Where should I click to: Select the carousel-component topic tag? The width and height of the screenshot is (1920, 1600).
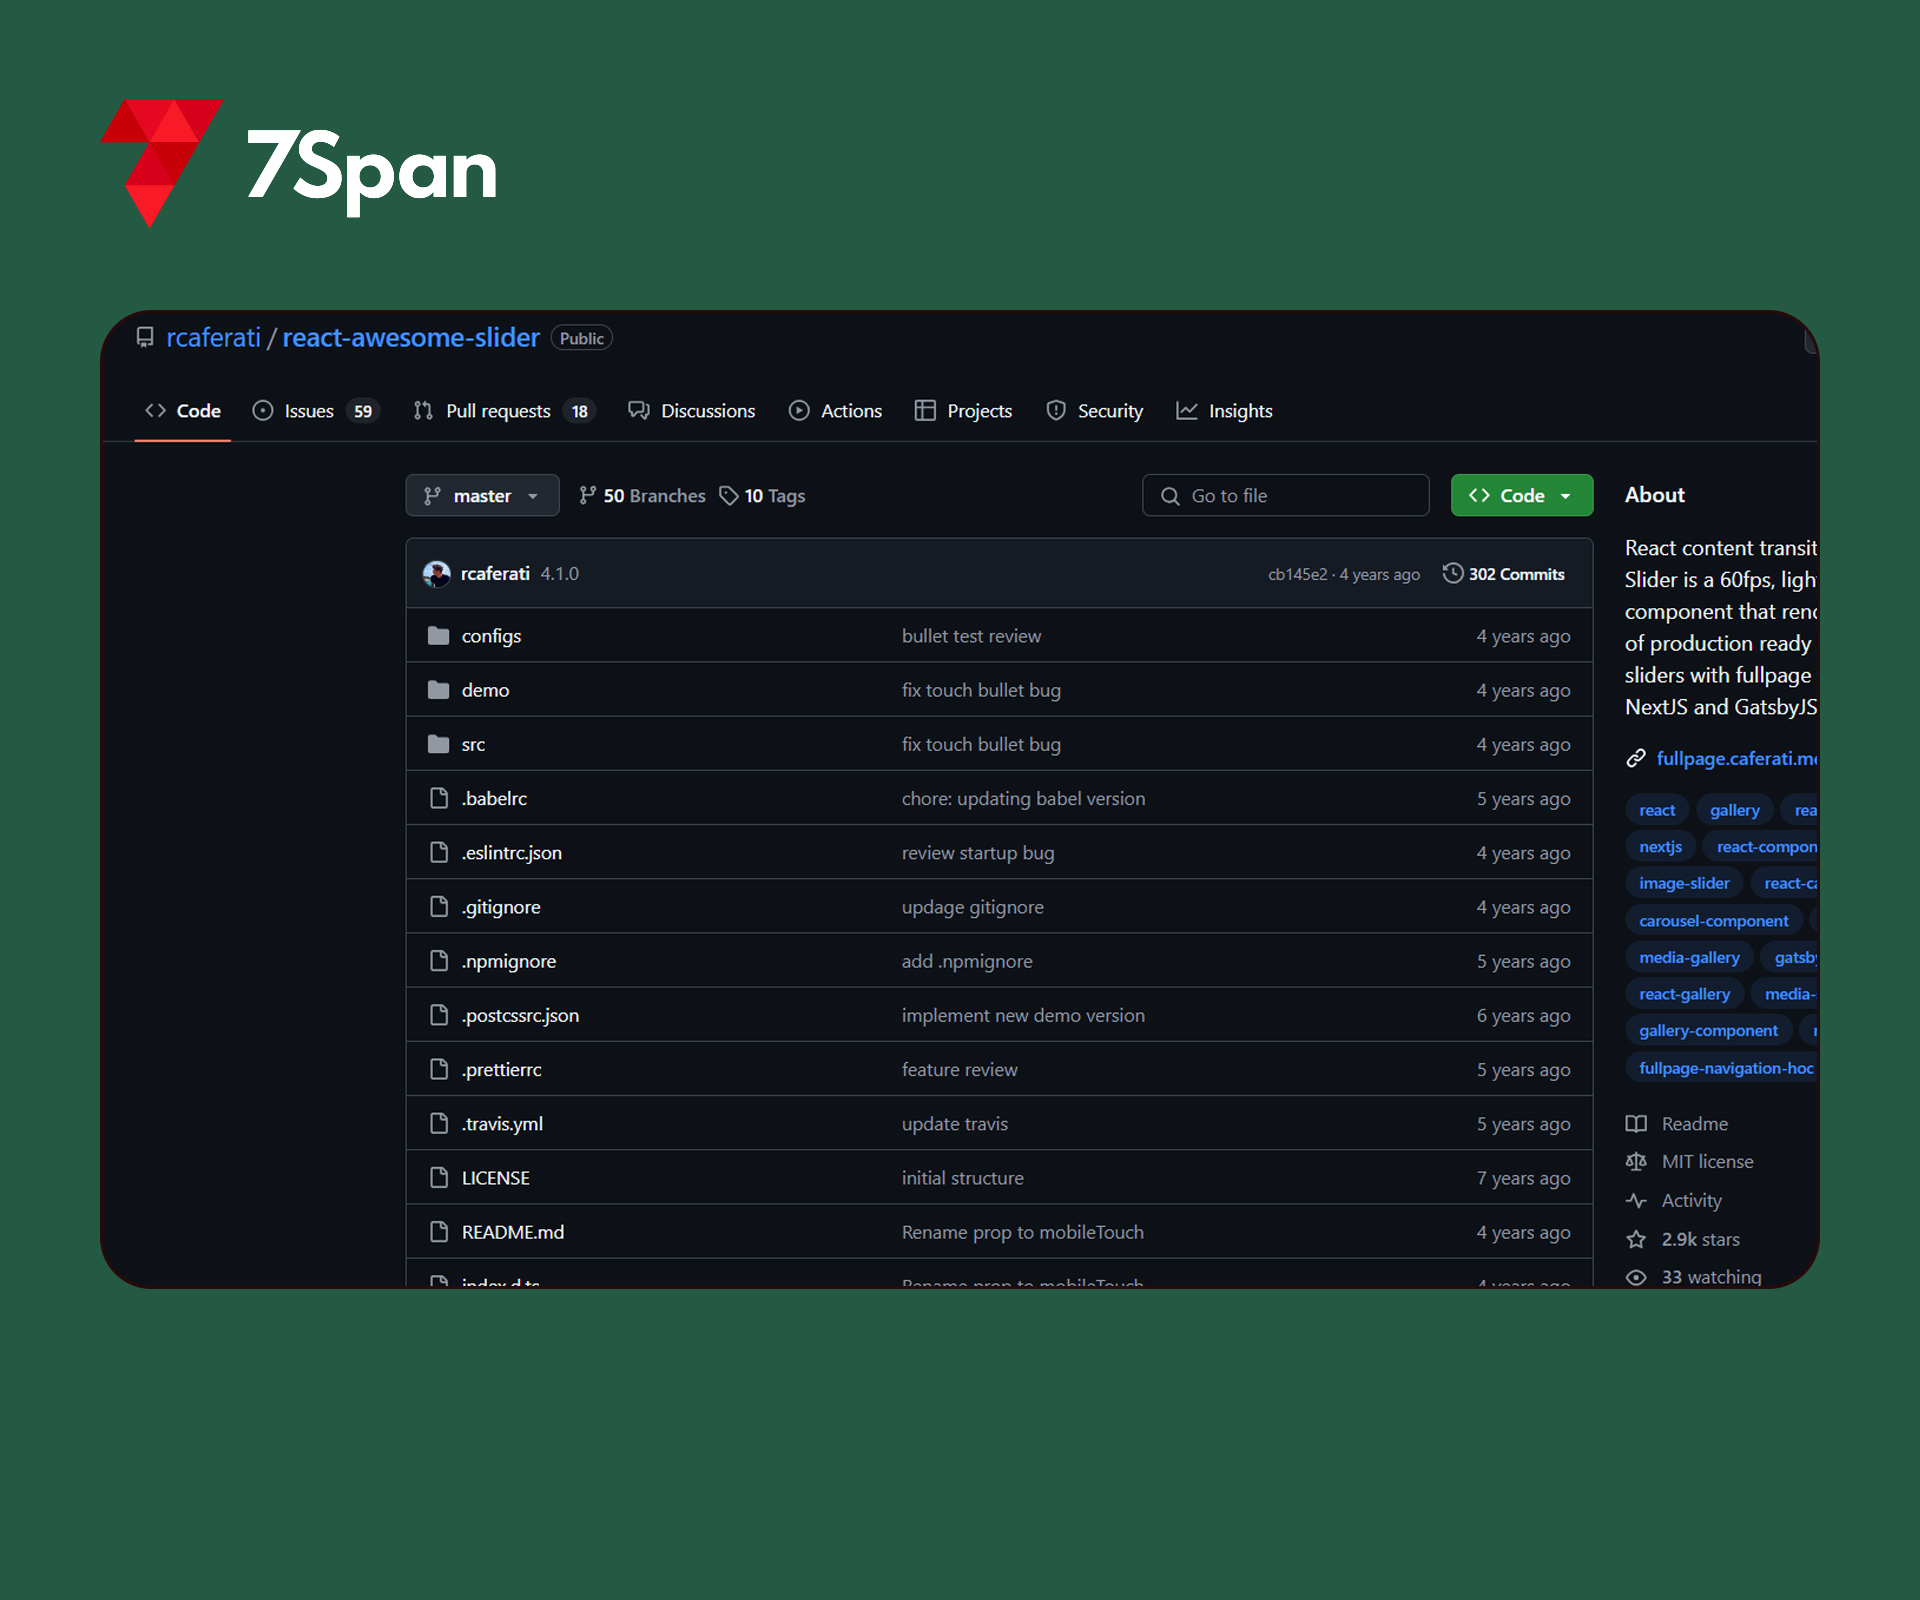click(1713, 920)
